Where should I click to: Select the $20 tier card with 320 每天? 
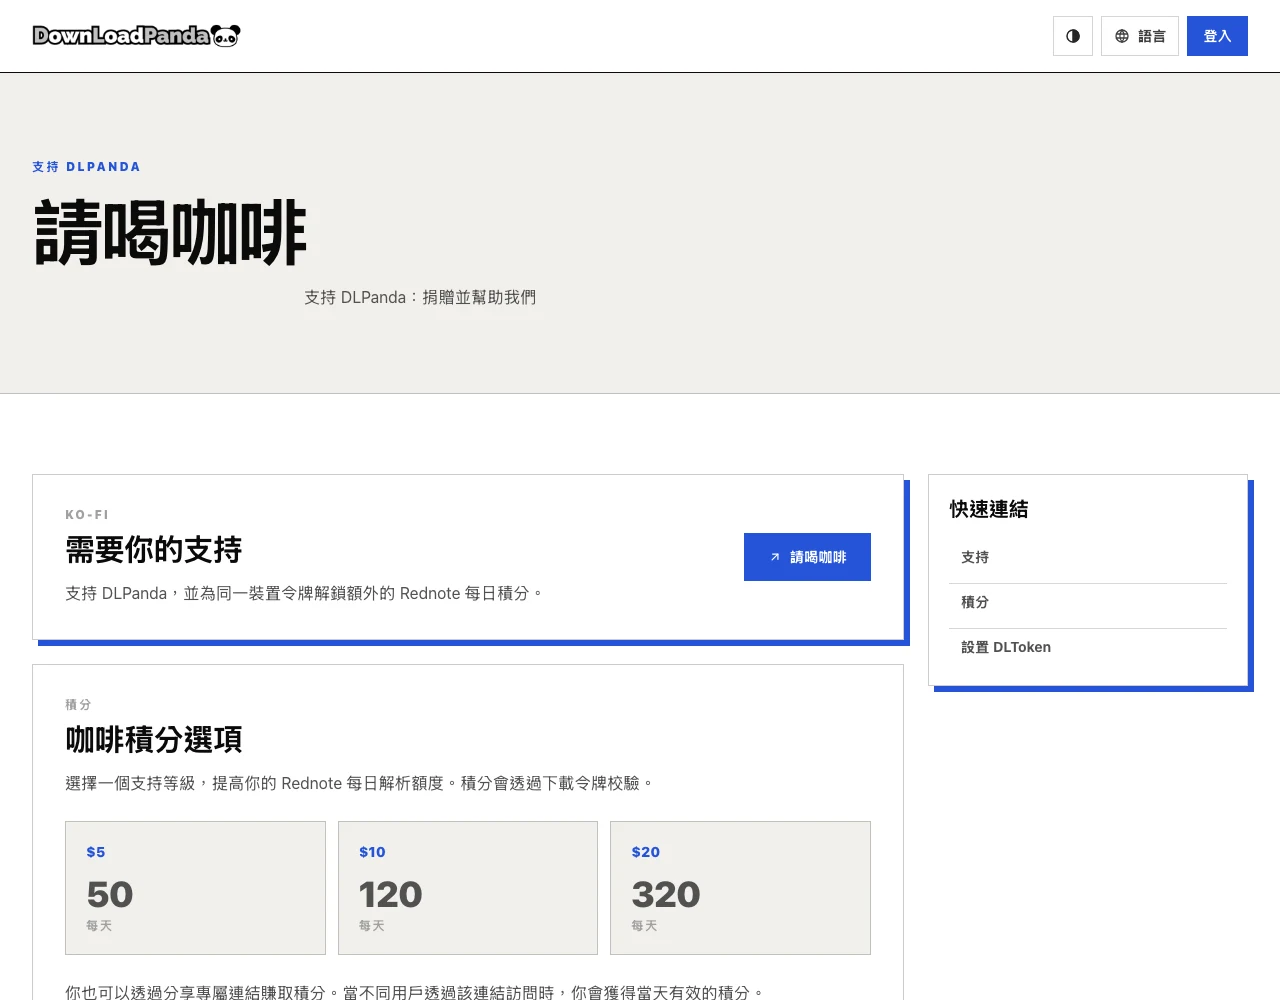tap(740, 888)
